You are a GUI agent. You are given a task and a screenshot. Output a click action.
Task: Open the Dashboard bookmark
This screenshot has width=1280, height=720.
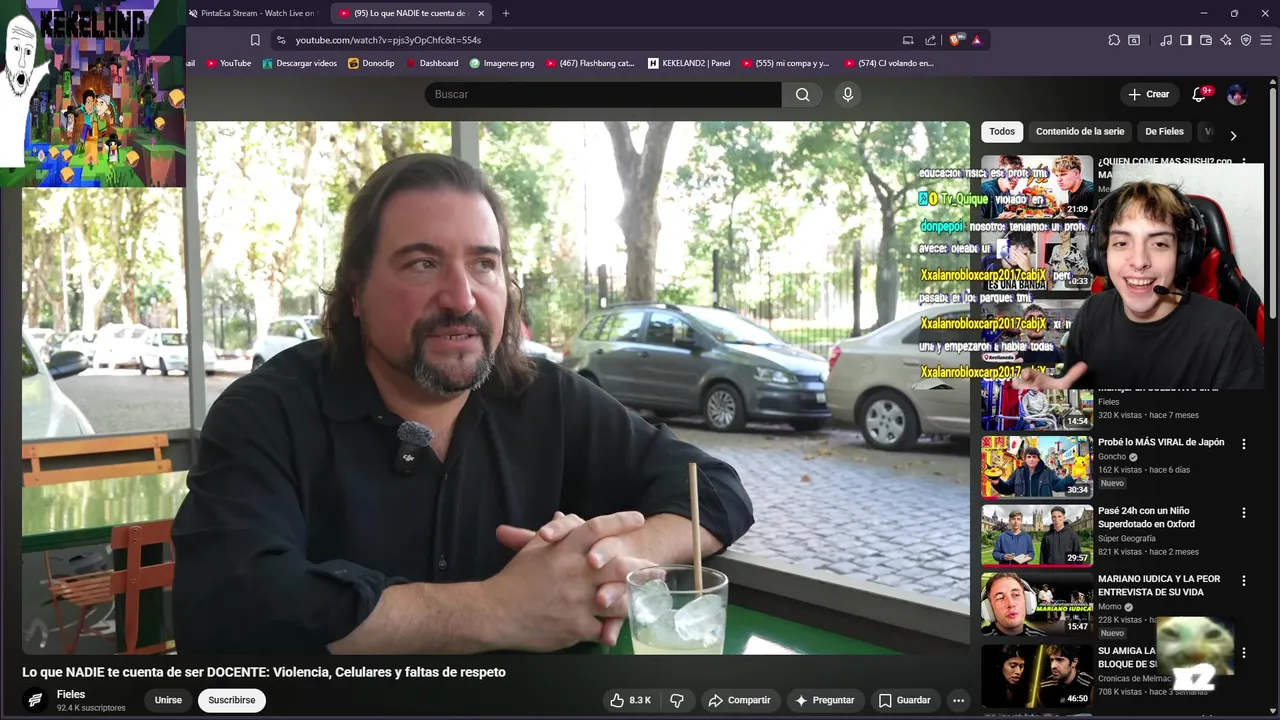431,63
